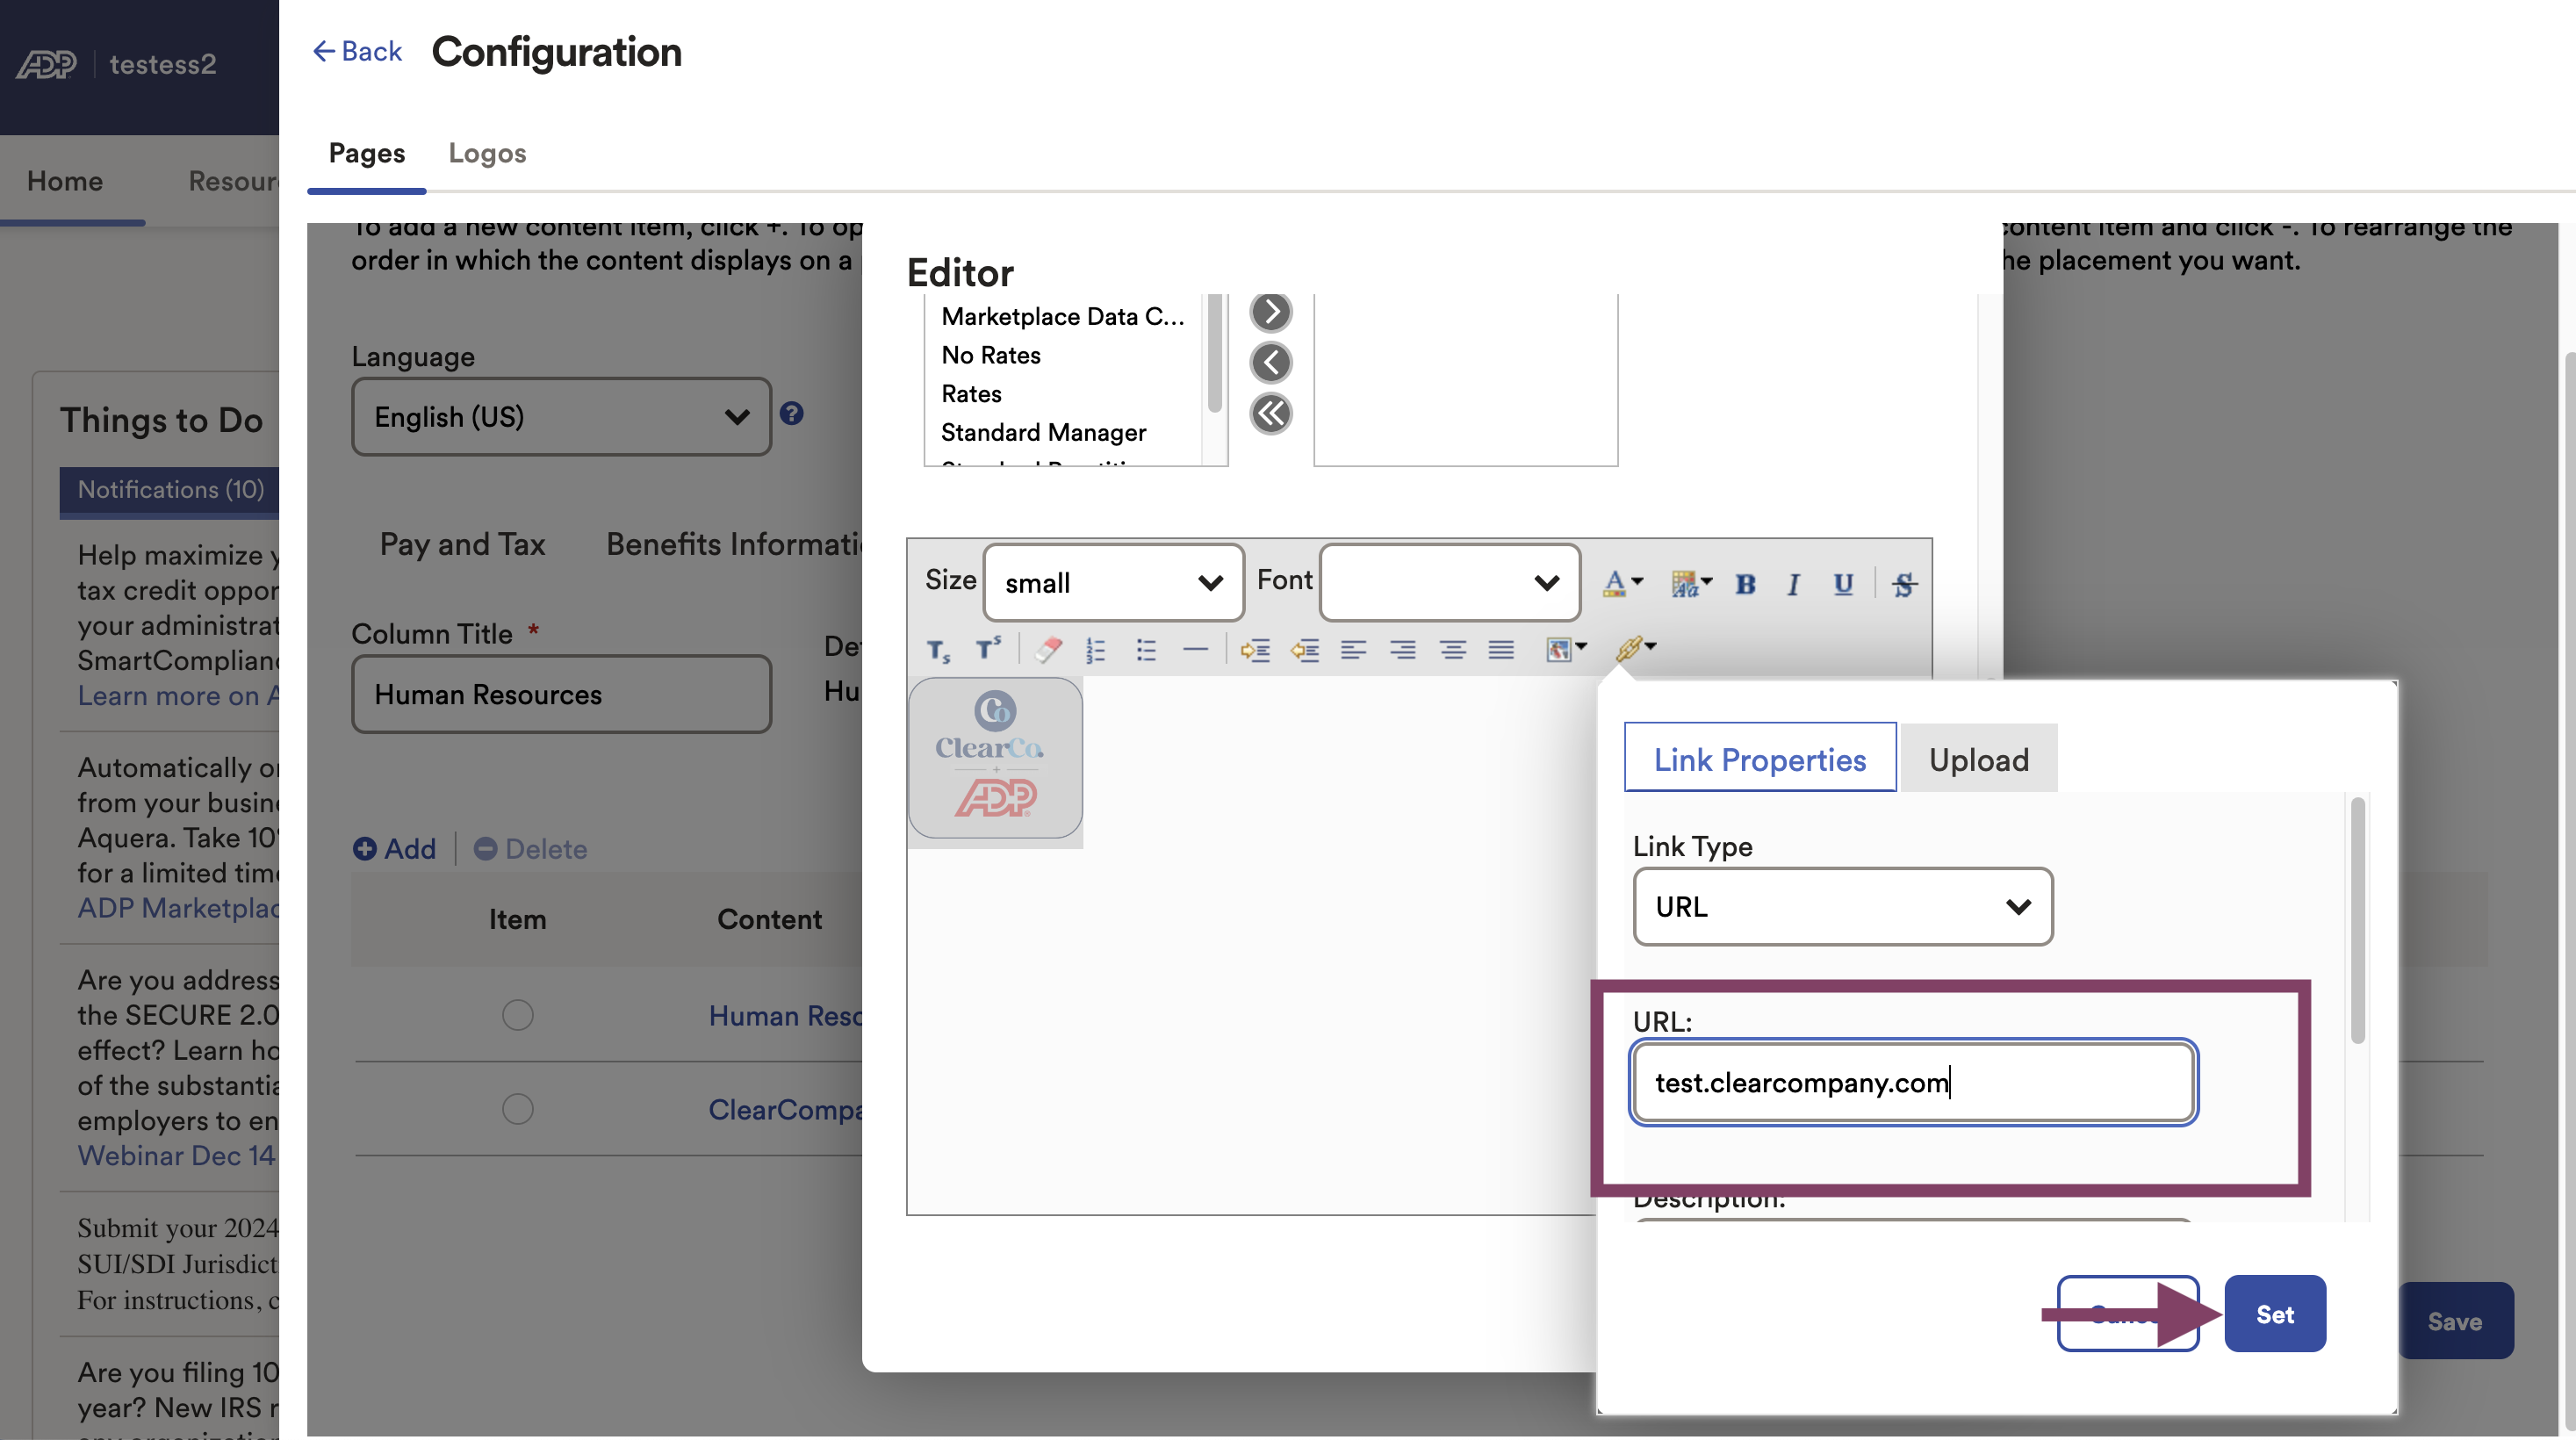The height and width of the screenshot is (1440, 2576).
Task: Select 'Marketplace Data C...' in the list
Action: coord(1063,316)
